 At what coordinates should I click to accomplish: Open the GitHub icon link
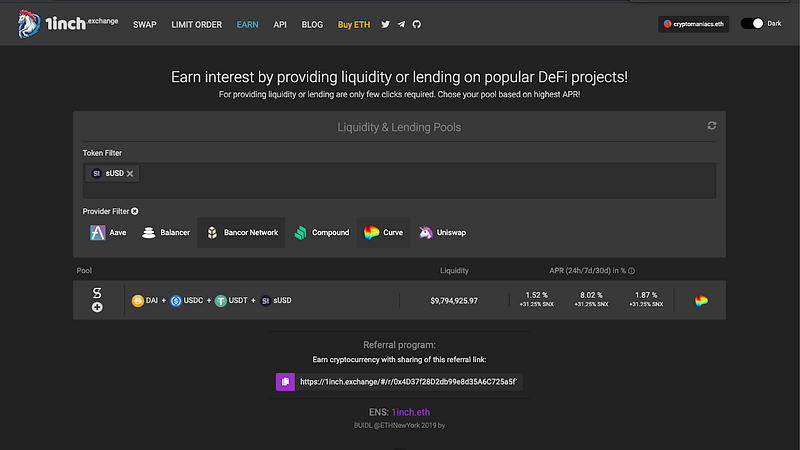tap(416, 24)
